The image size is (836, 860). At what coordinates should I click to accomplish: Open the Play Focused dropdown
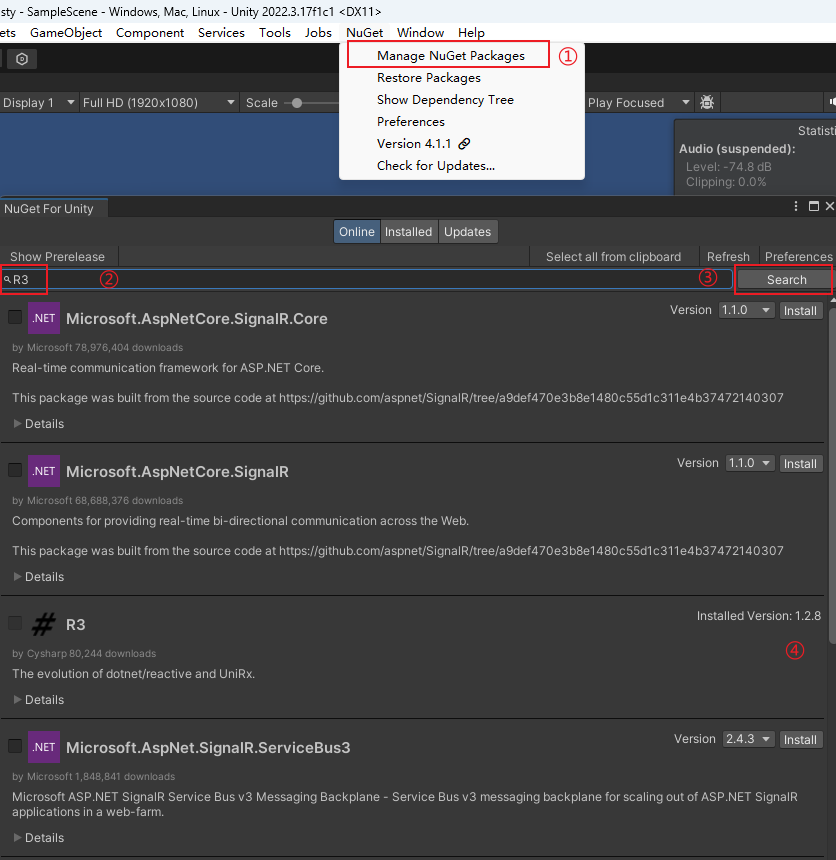(639, 103)
